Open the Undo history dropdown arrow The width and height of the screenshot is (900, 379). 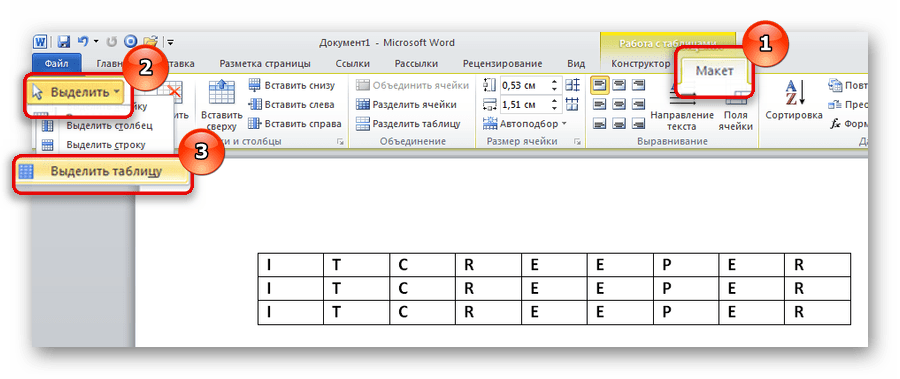(96, 42)
